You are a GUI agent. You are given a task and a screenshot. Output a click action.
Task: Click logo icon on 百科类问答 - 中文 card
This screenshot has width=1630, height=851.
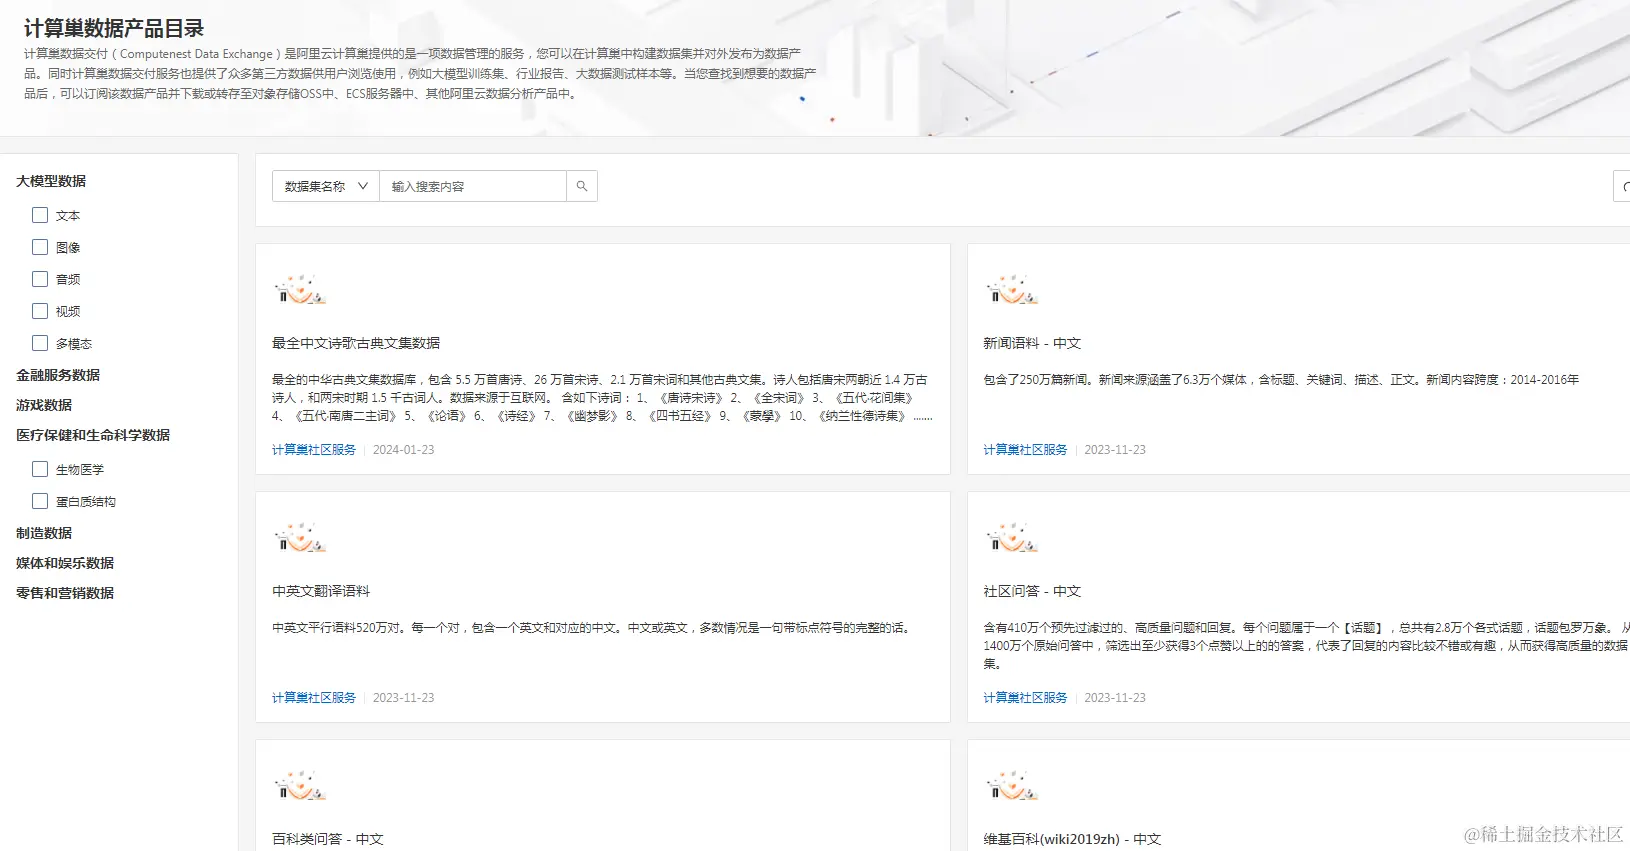click(x=300, y=786)
